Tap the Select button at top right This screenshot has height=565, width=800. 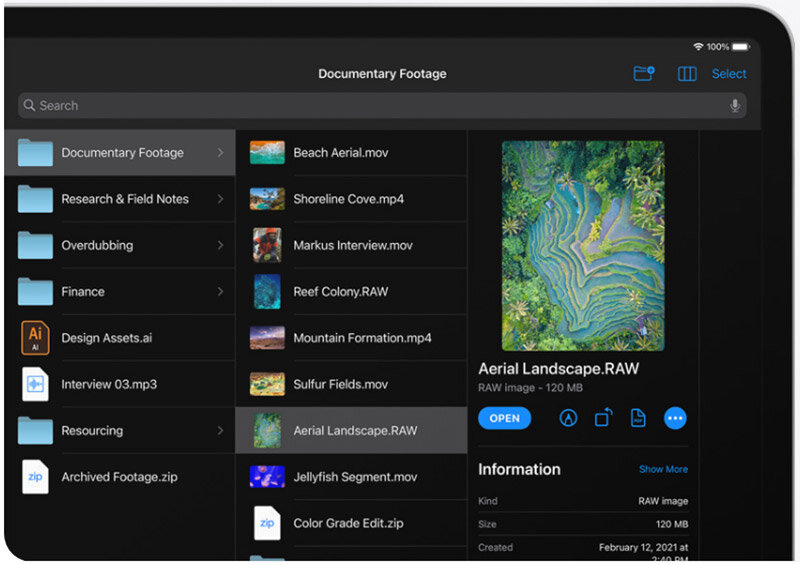pyautogui.click(x=729, y=74)
